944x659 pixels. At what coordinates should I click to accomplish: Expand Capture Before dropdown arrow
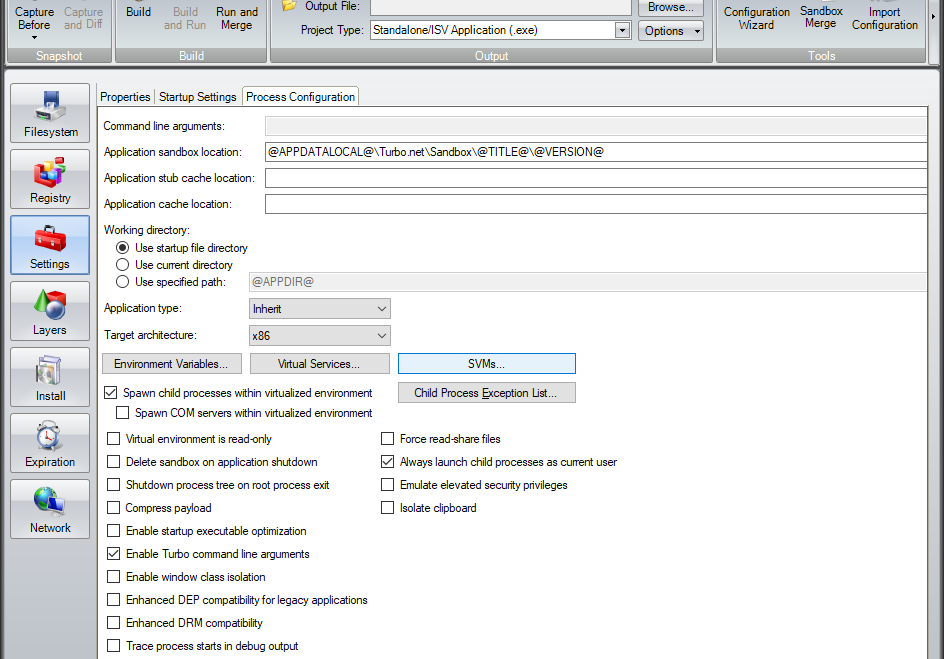point(34,38)
